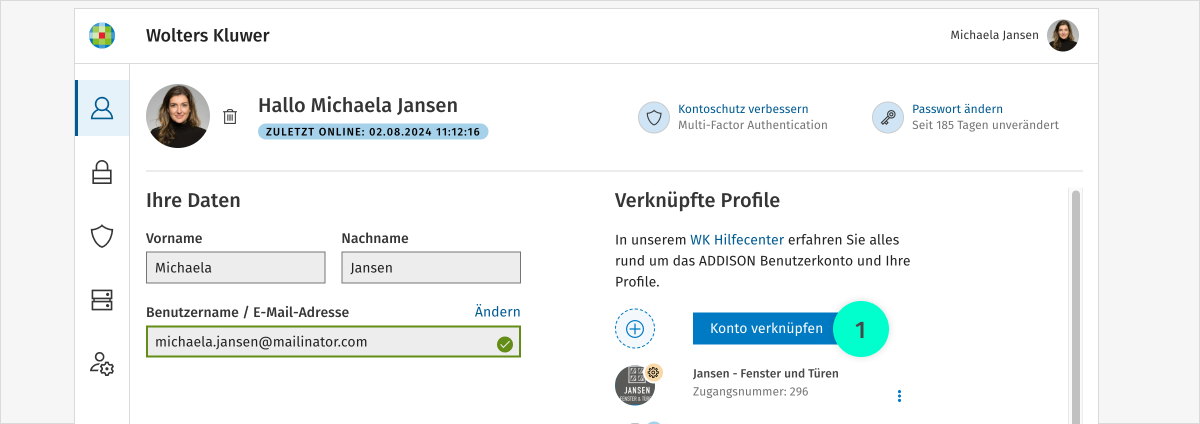
Task: Click the ZULETZT ONLINE timestamp badge
Action: [373, 132]
